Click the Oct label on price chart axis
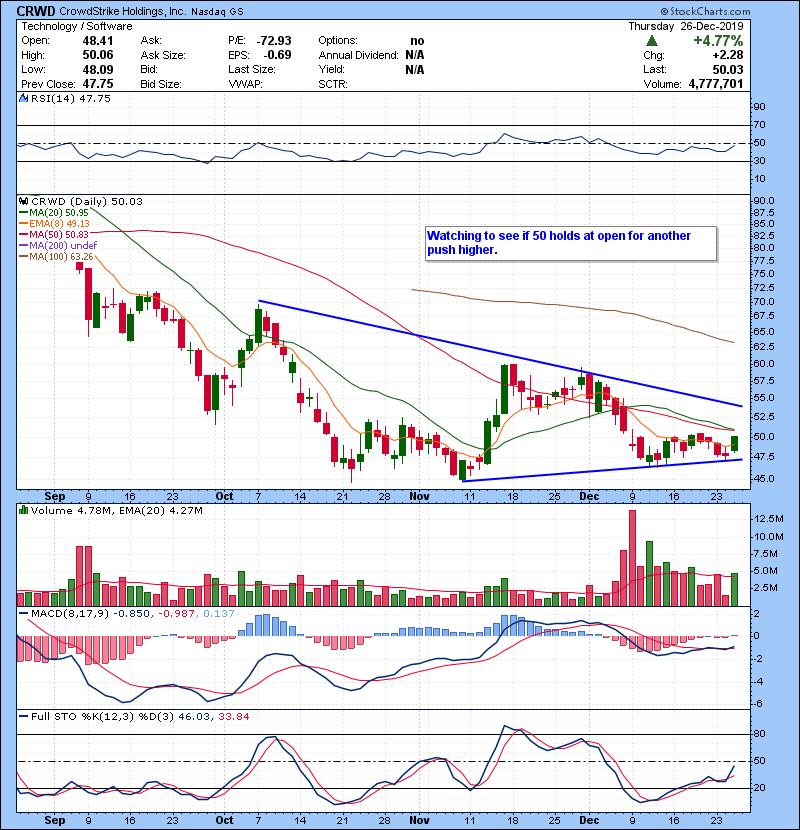 [224, 496]
